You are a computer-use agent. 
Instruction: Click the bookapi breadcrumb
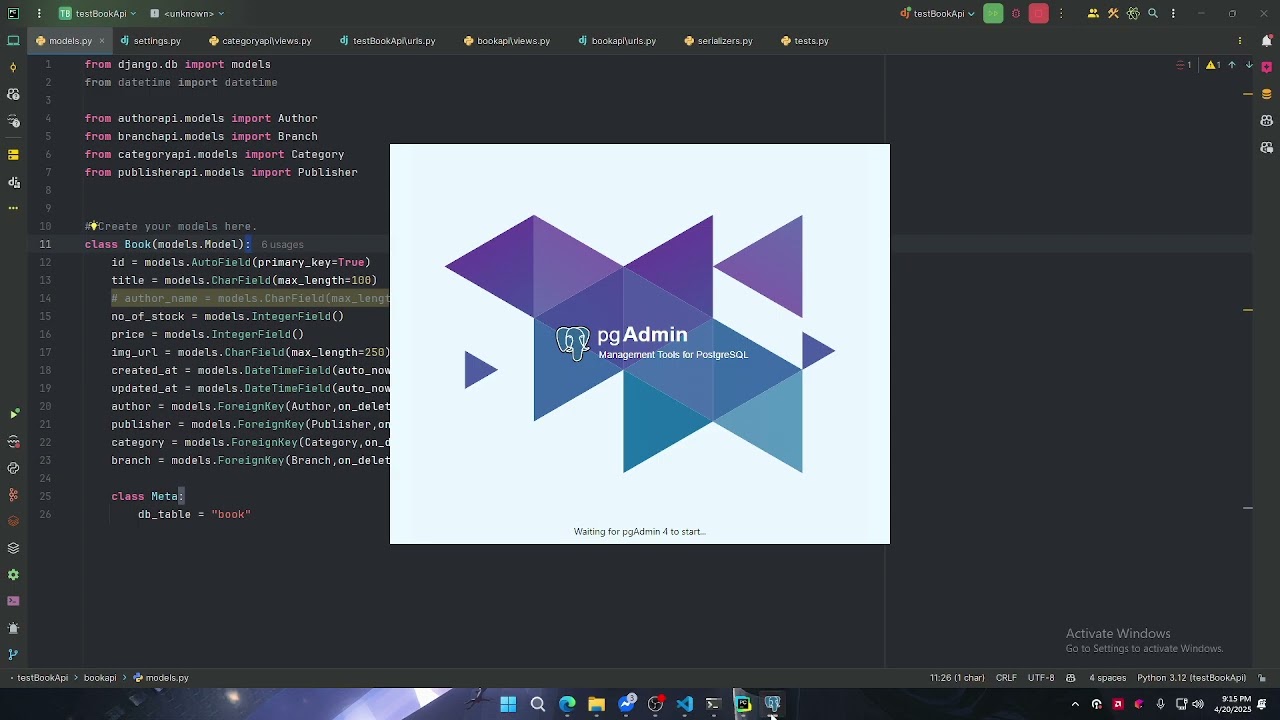click(100, 678)
